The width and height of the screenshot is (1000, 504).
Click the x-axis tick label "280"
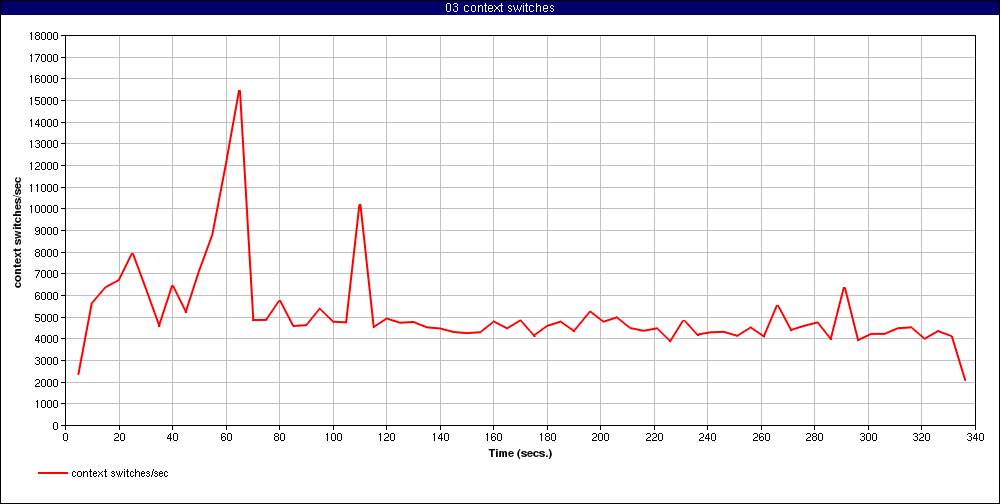(815, 437)
